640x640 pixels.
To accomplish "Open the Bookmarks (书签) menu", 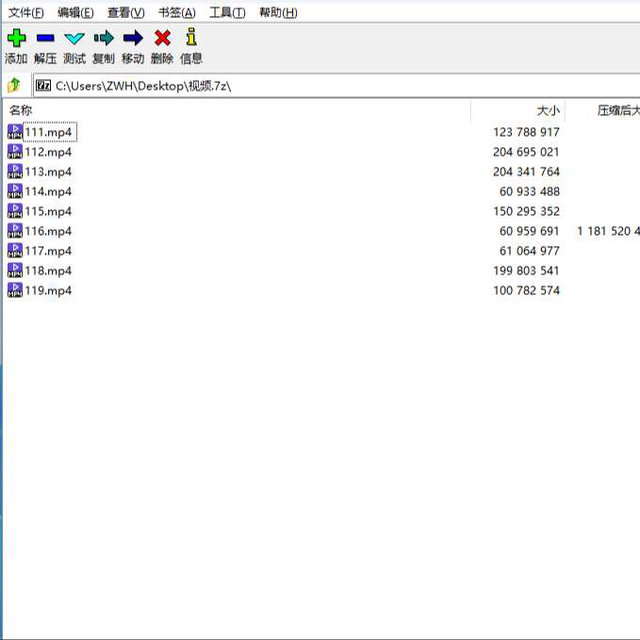I will [177, 13].
